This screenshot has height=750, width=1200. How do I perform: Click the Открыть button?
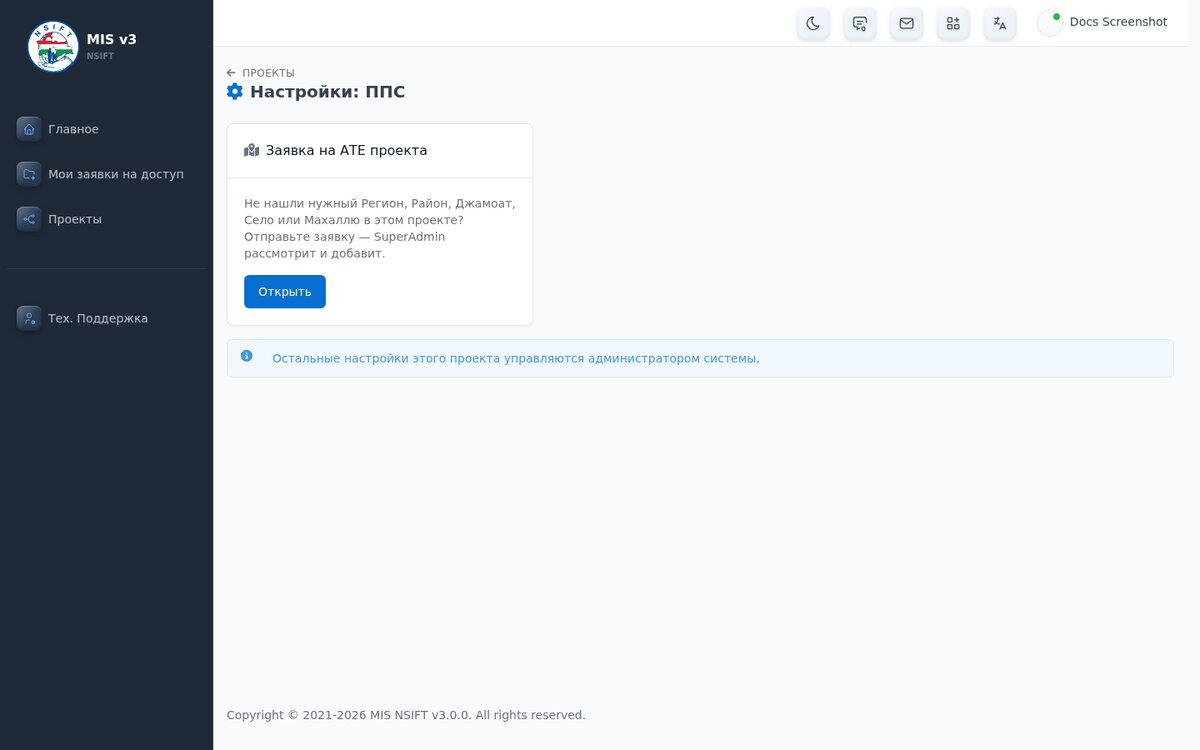[x=285, y=292]
